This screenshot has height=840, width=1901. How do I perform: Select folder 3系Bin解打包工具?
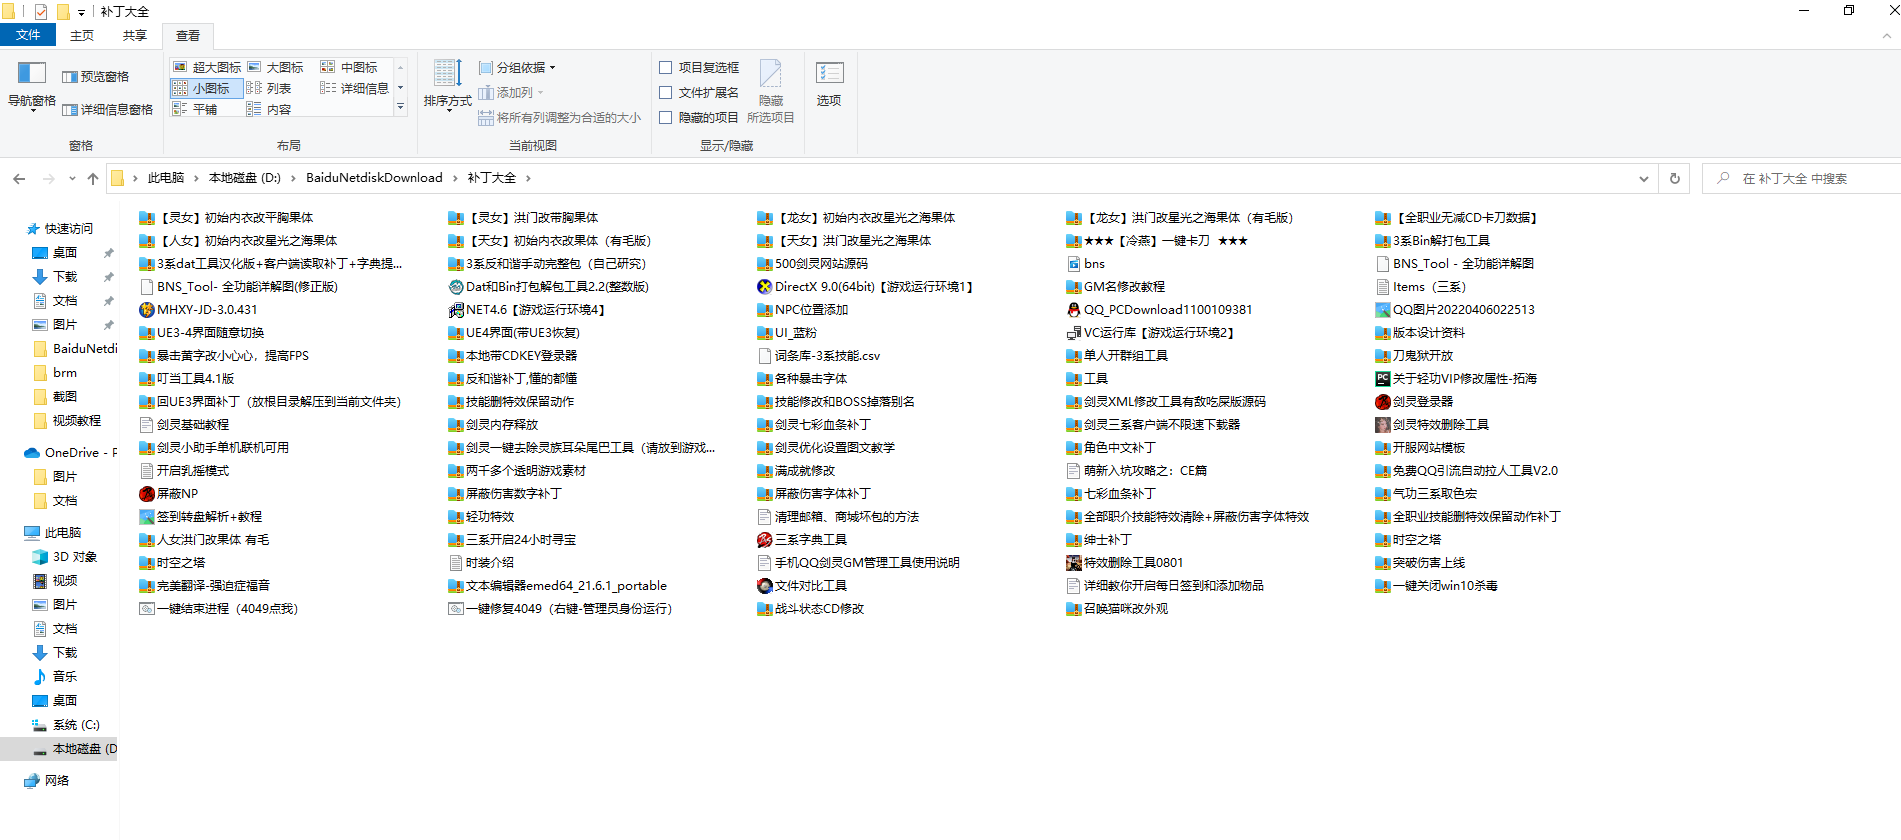coord(1432,241)
